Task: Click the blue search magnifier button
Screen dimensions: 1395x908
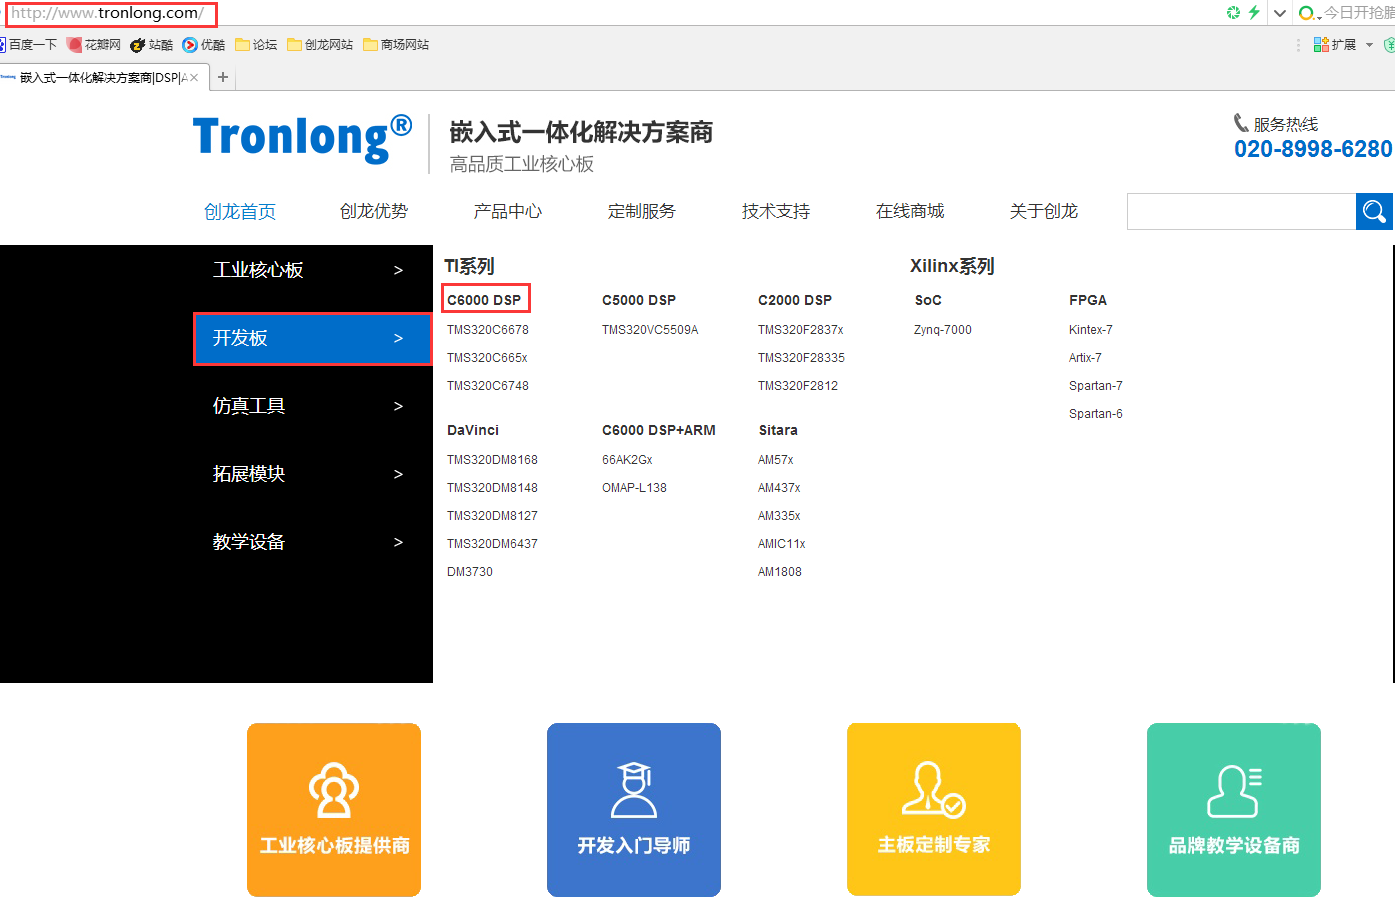Action: pyautogui.click(x=1374, y=211)
